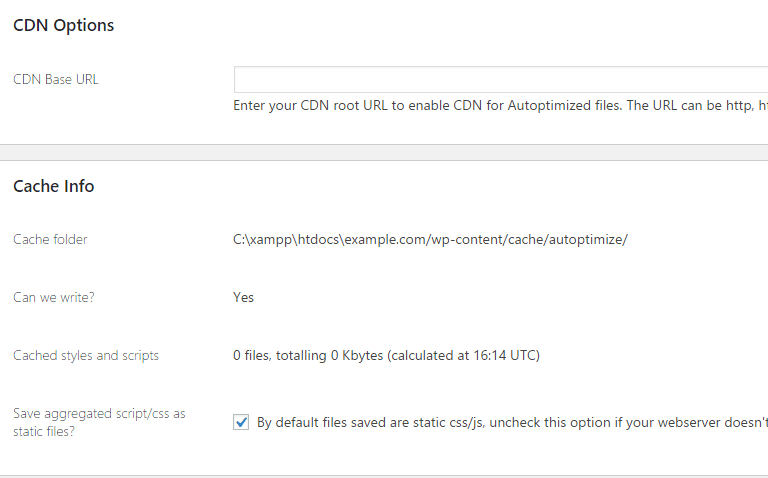
Task: Uncheck the save aggregated static files checkbox
Action: coord(241,422)
